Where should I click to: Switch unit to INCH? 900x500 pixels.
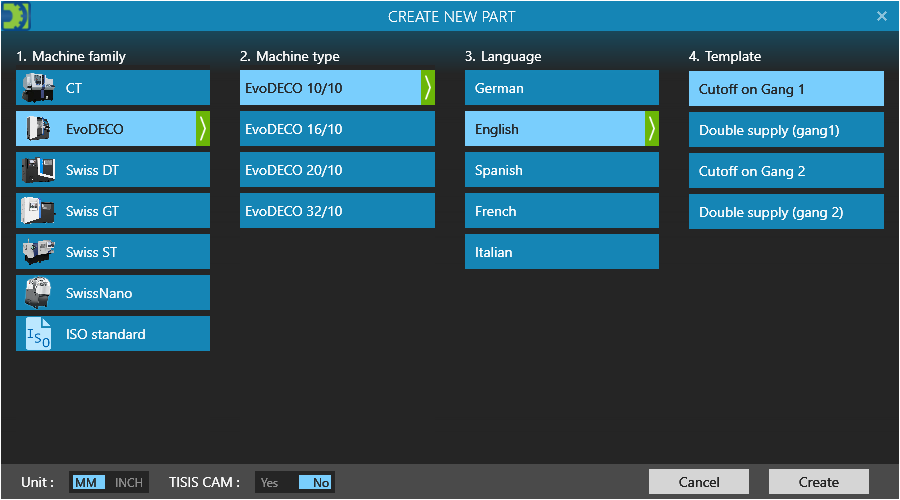(x=129, y=483)
